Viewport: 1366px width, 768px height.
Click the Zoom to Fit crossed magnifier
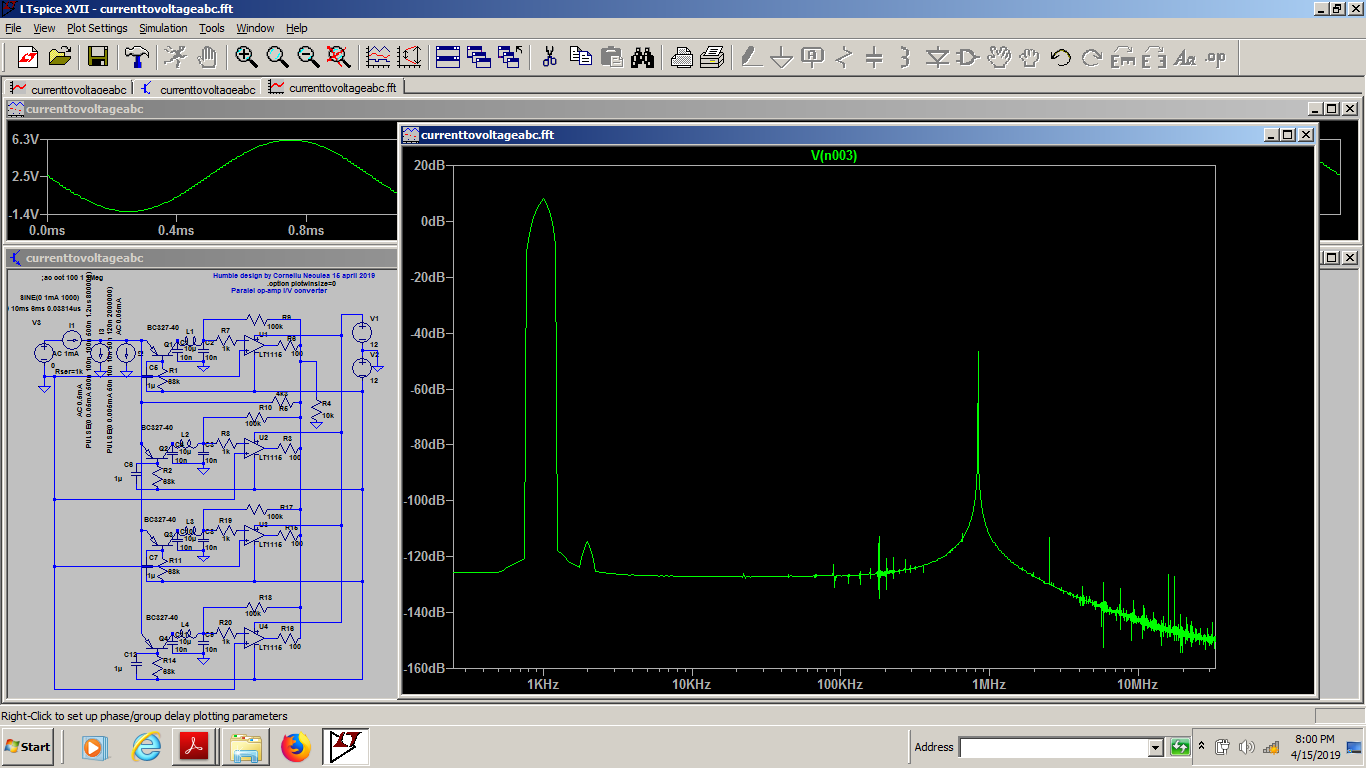coord(339,57)
